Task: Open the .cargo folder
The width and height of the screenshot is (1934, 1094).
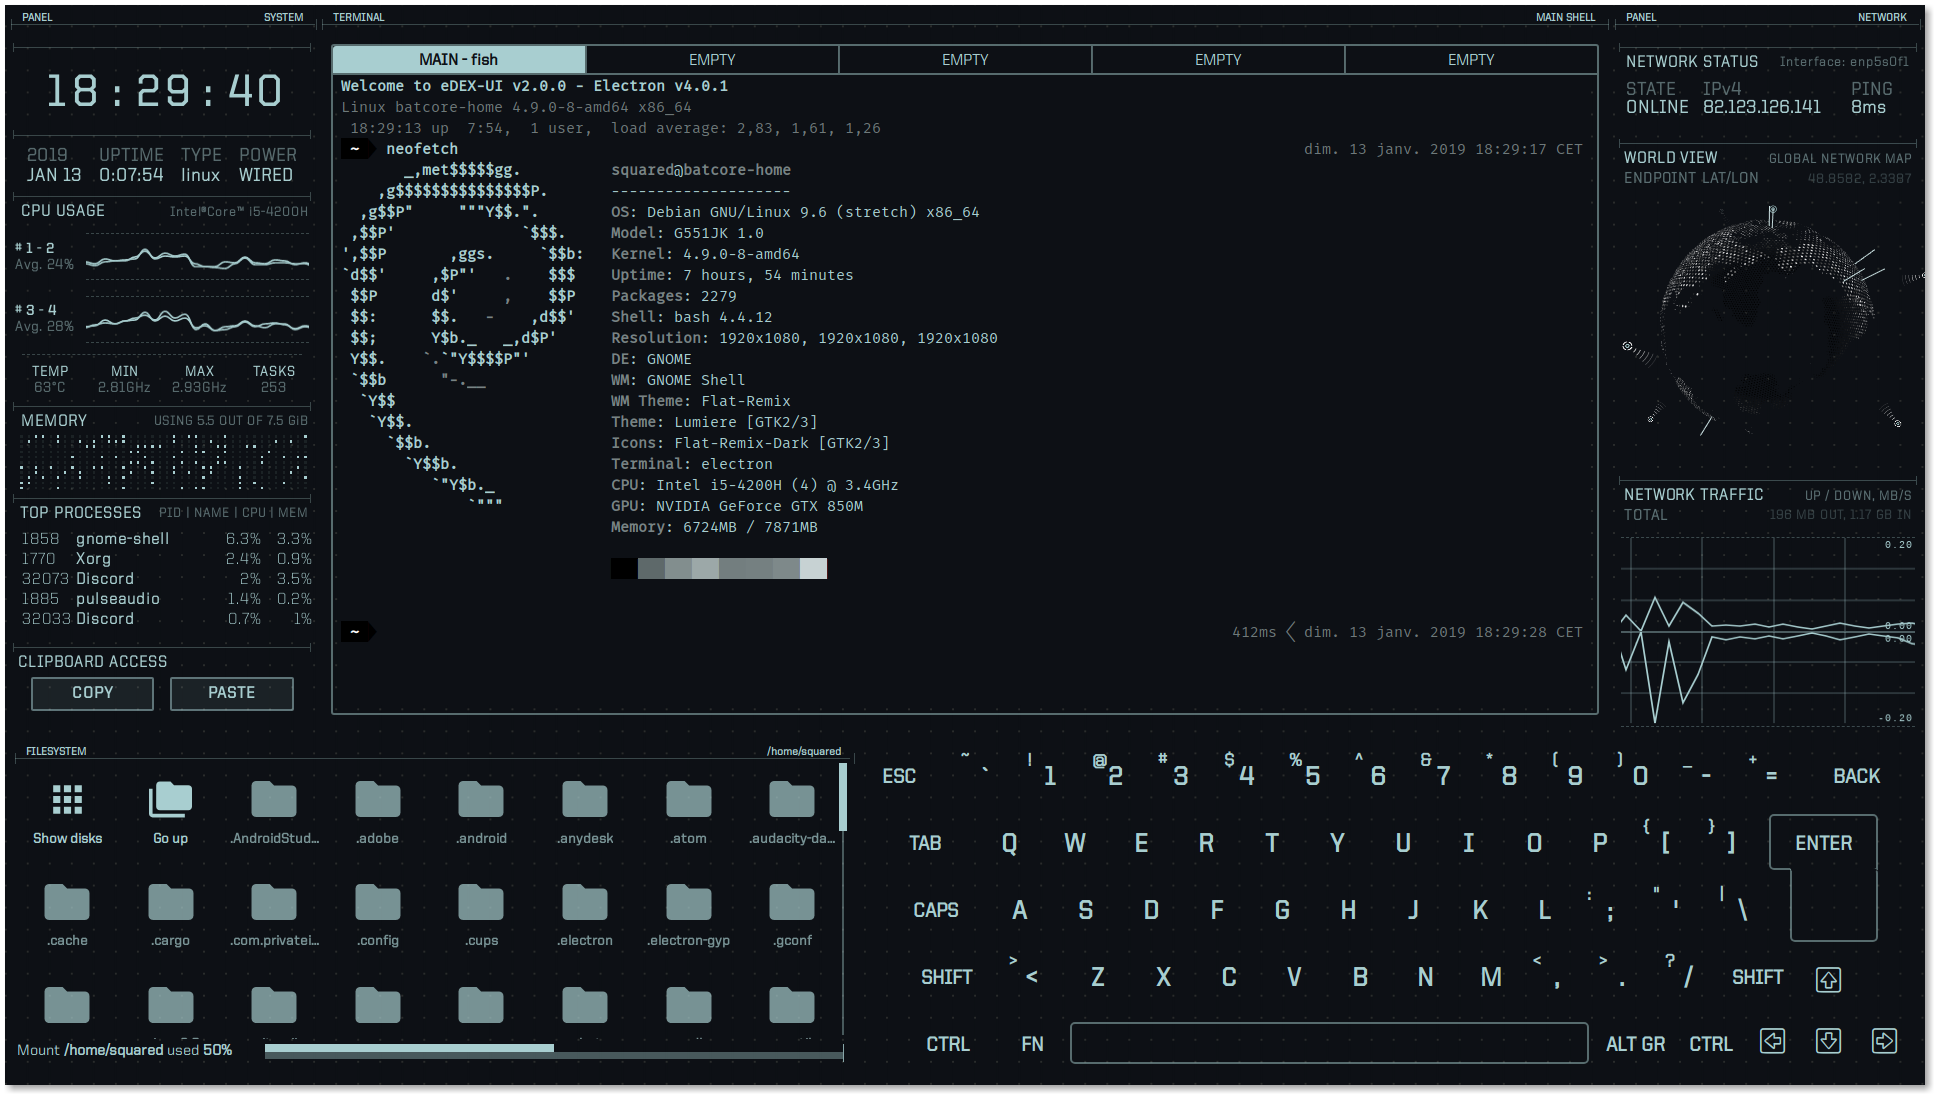Action: tap(170, 902)
